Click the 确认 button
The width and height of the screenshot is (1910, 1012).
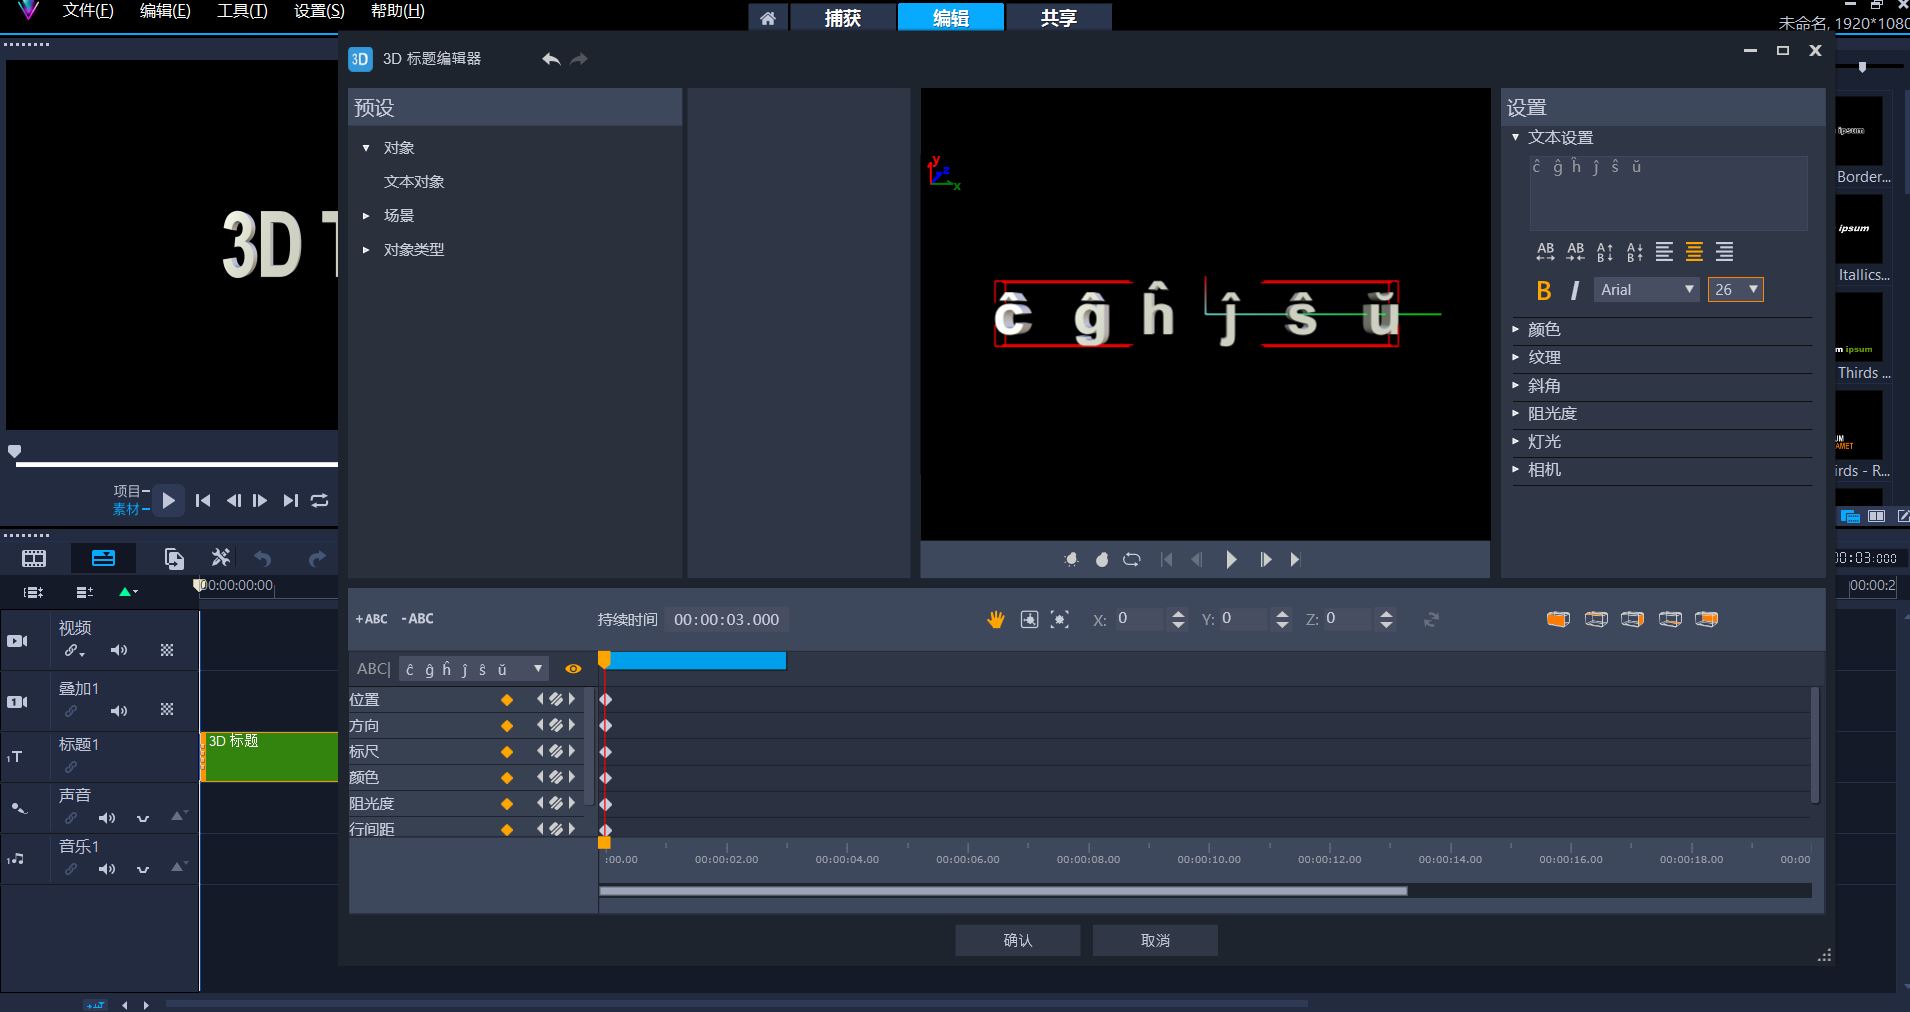click(1017, 940)
